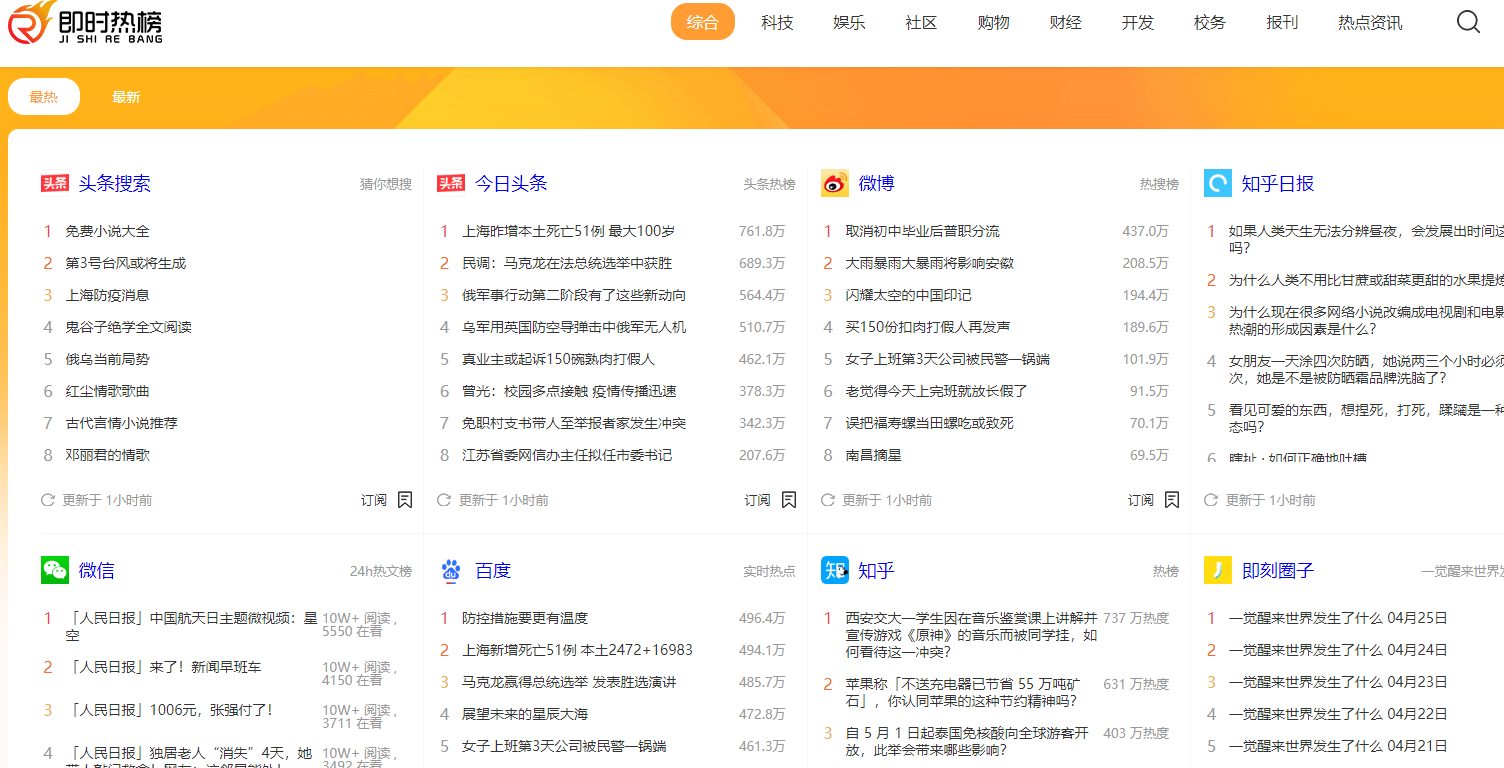Click the 百度 paw logo icon
The height and width of the screenshot is (768, 1504).
coord(451,570)
